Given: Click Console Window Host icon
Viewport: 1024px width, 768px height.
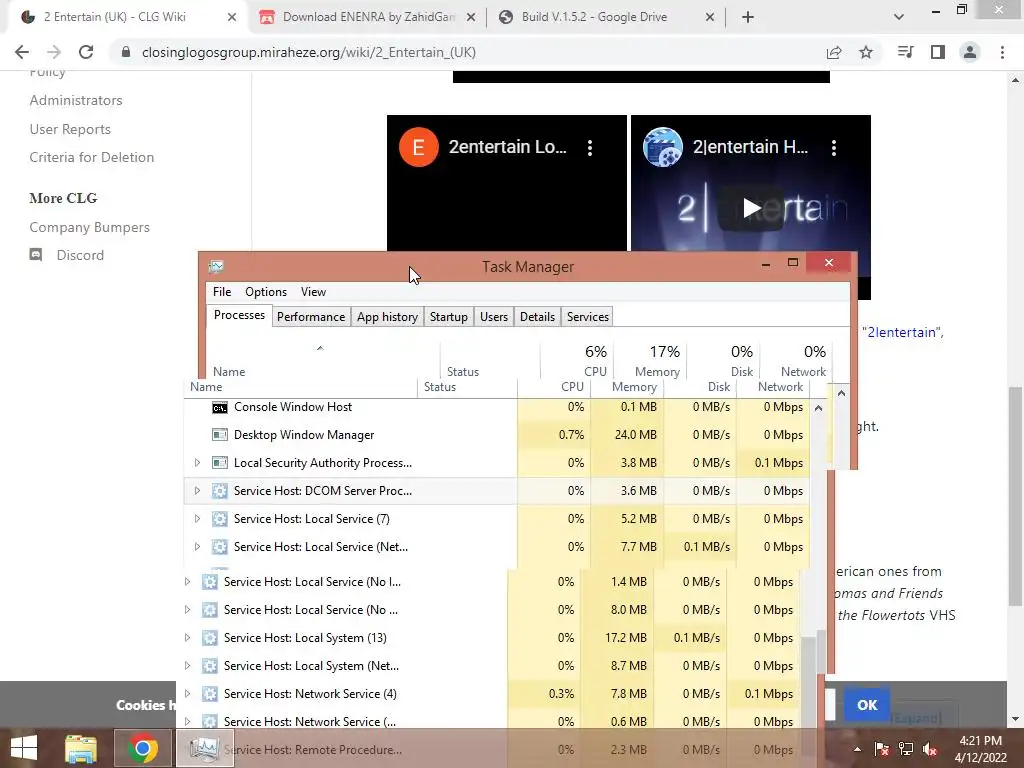Looking at the screenshot, I should pos(219,407).
